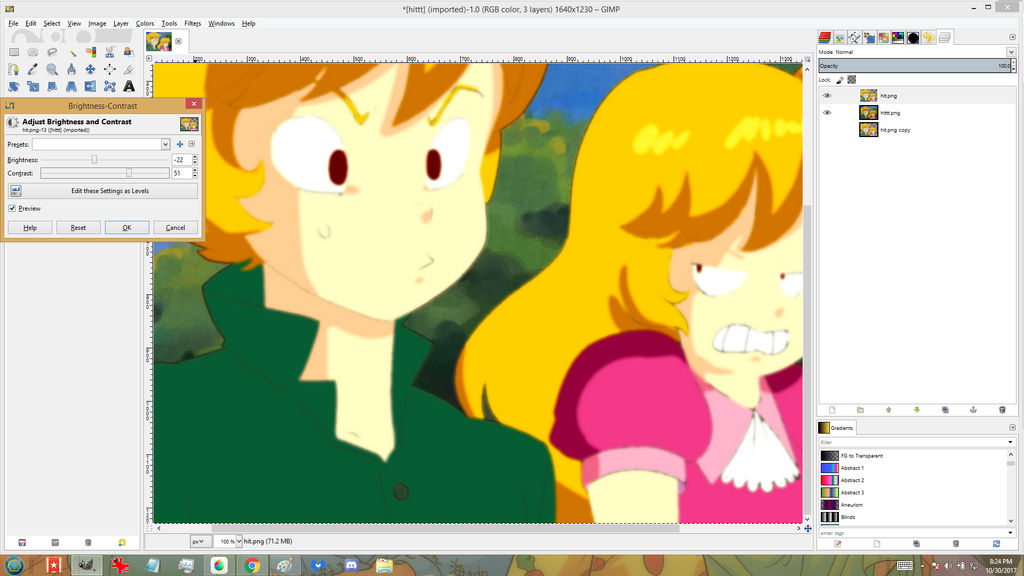The width and height of the screenshot is (1024, 576).
Task: Edit the selected gradient
Action: pos(837,543)
